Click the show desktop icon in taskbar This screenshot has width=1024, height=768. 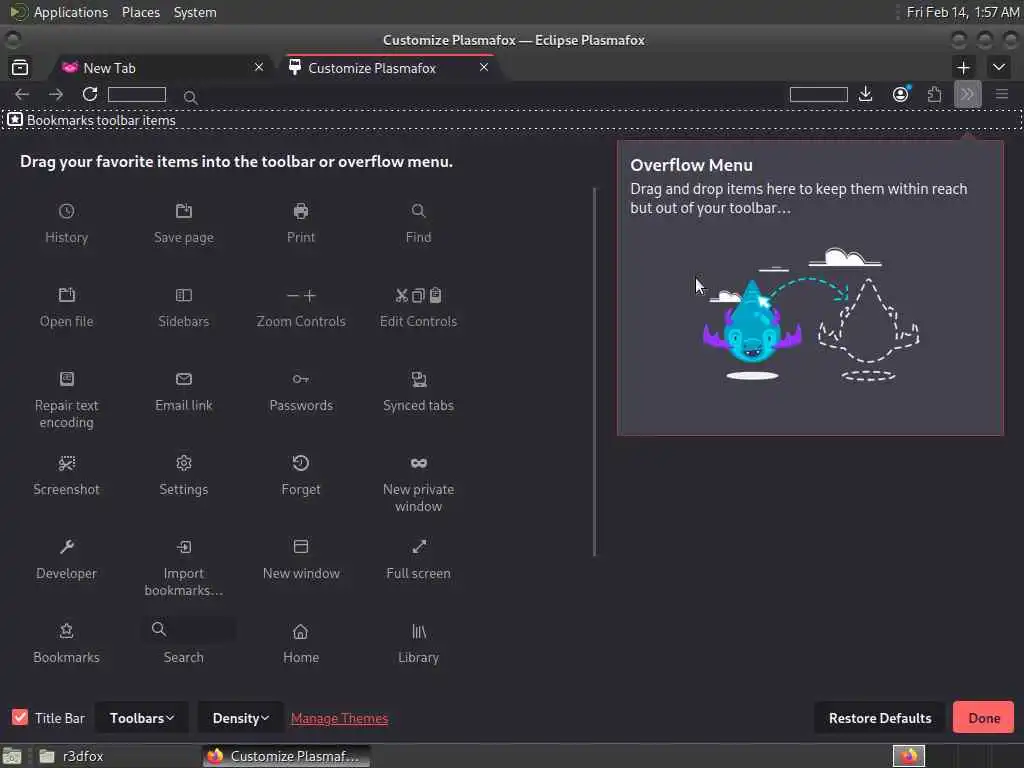[x=12, y=756]
